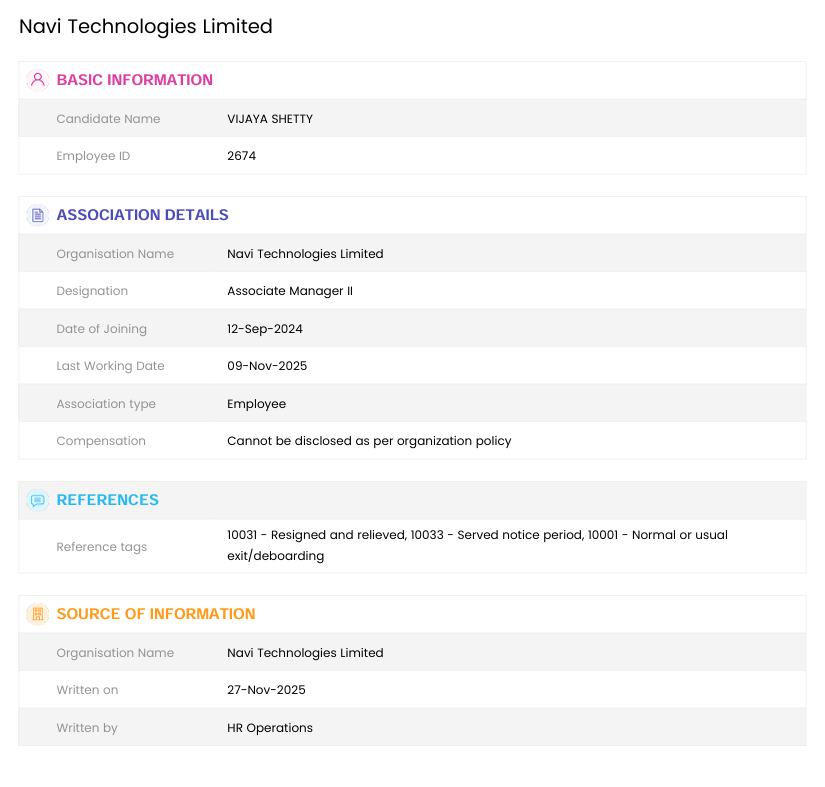Click the Date of Joining field label
This screenshot has width=825, height=787.
click(x=101, y=329)
